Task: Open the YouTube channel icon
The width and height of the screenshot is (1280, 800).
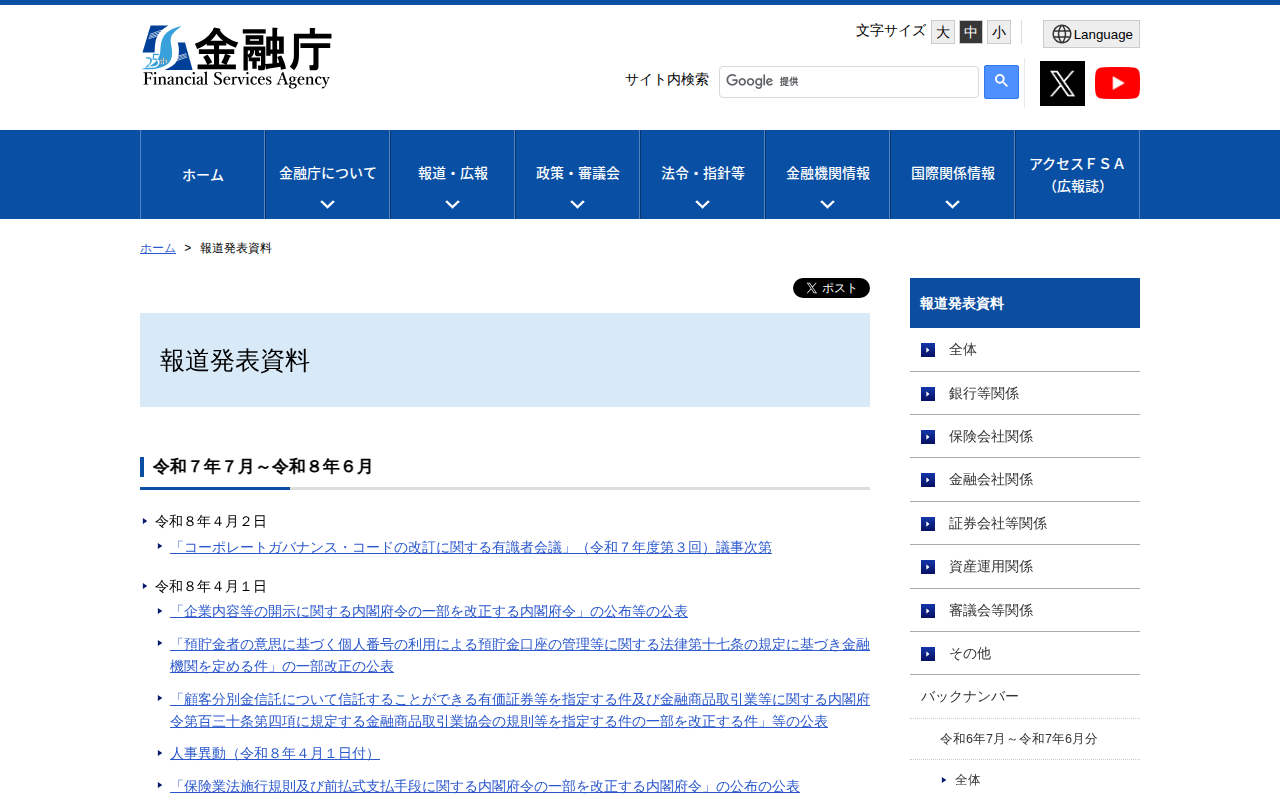Action: pos(1117,83)
